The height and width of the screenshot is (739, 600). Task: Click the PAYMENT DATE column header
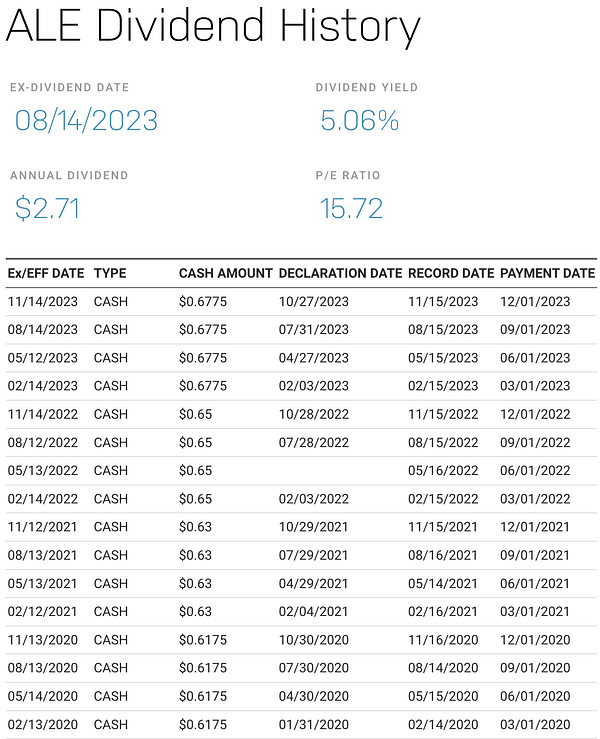click(x=547, y=273)
